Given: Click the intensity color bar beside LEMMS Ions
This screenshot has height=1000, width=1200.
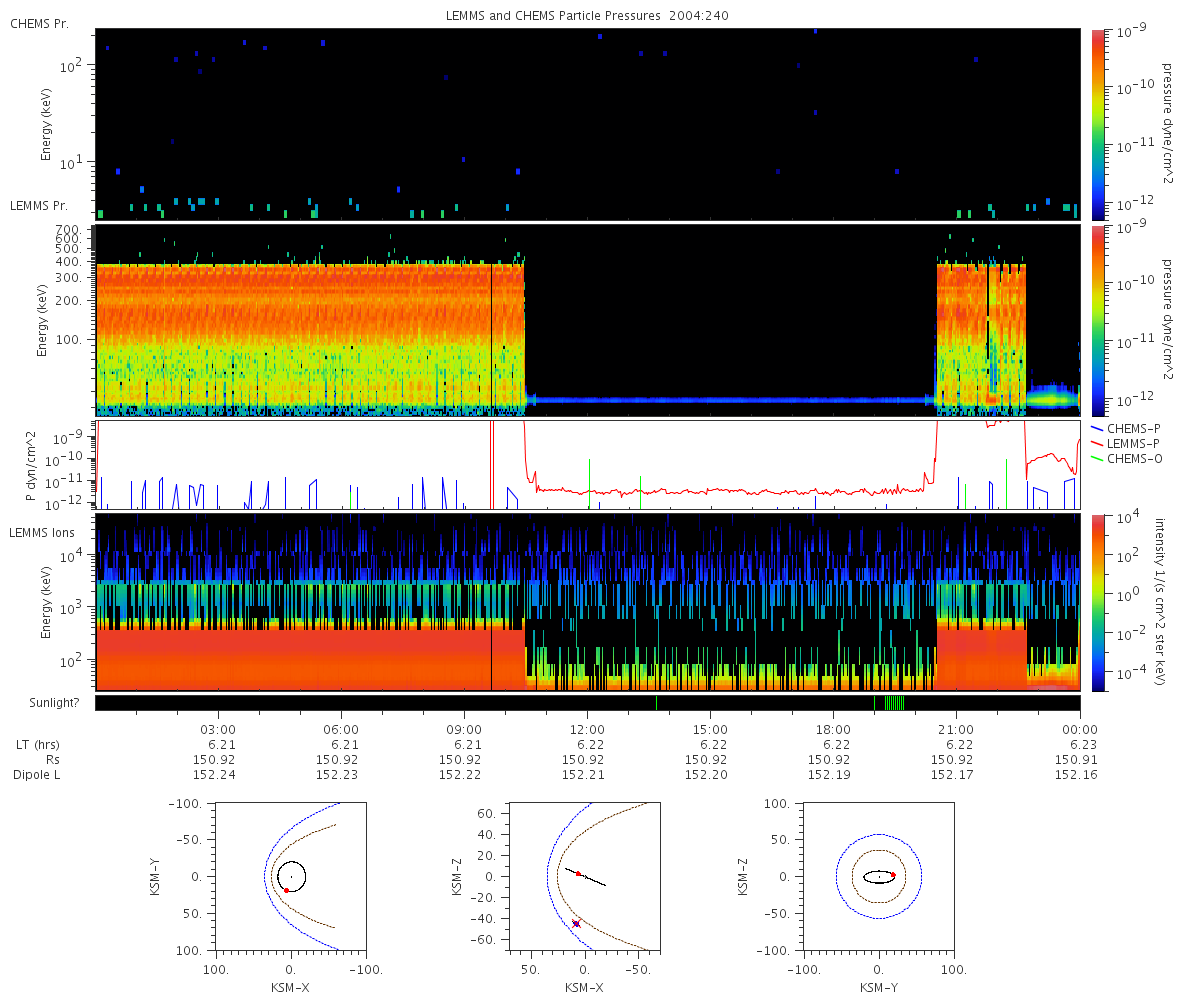Looking at the screenshot, I should pyautogui.click(x=1098, y=603).
